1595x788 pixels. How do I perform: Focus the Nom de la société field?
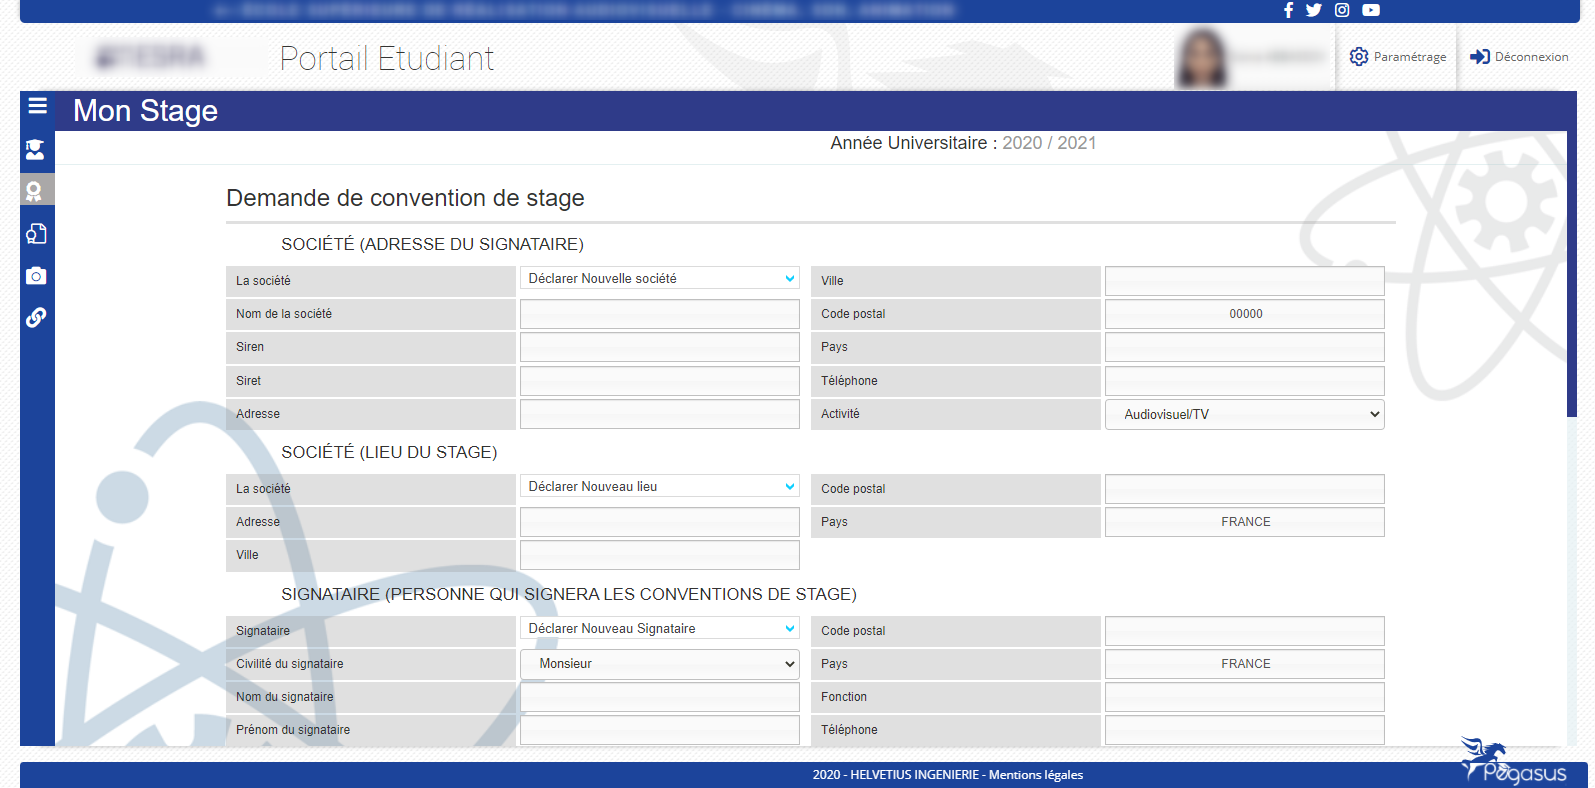[x=660, y=314]
